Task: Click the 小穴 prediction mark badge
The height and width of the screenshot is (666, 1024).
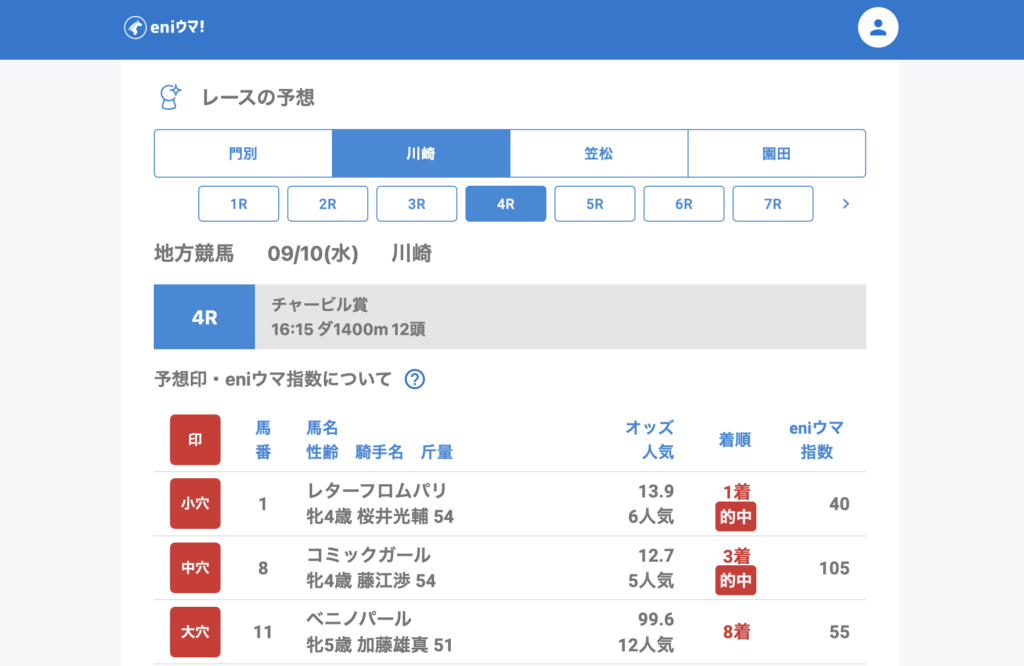Action: 195,504
